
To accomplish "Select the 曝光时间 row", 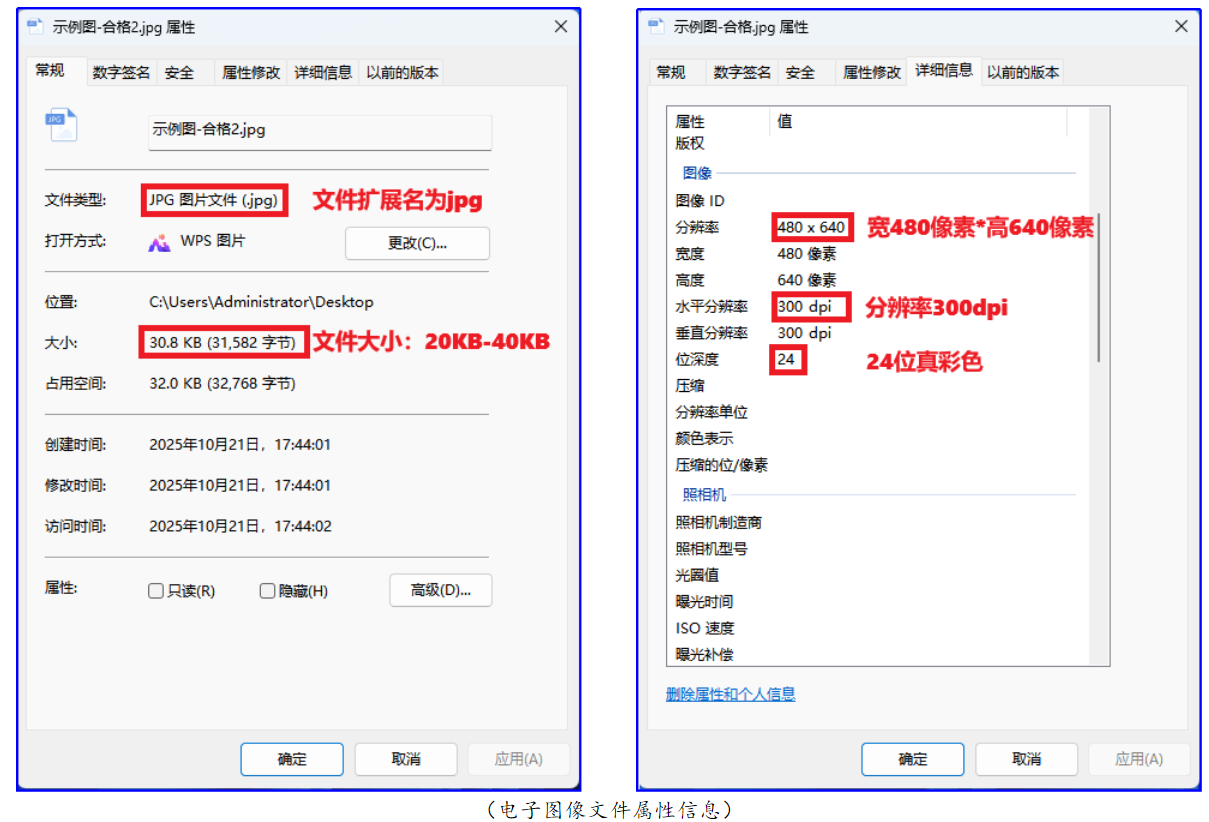I will (x=880, y=601).
